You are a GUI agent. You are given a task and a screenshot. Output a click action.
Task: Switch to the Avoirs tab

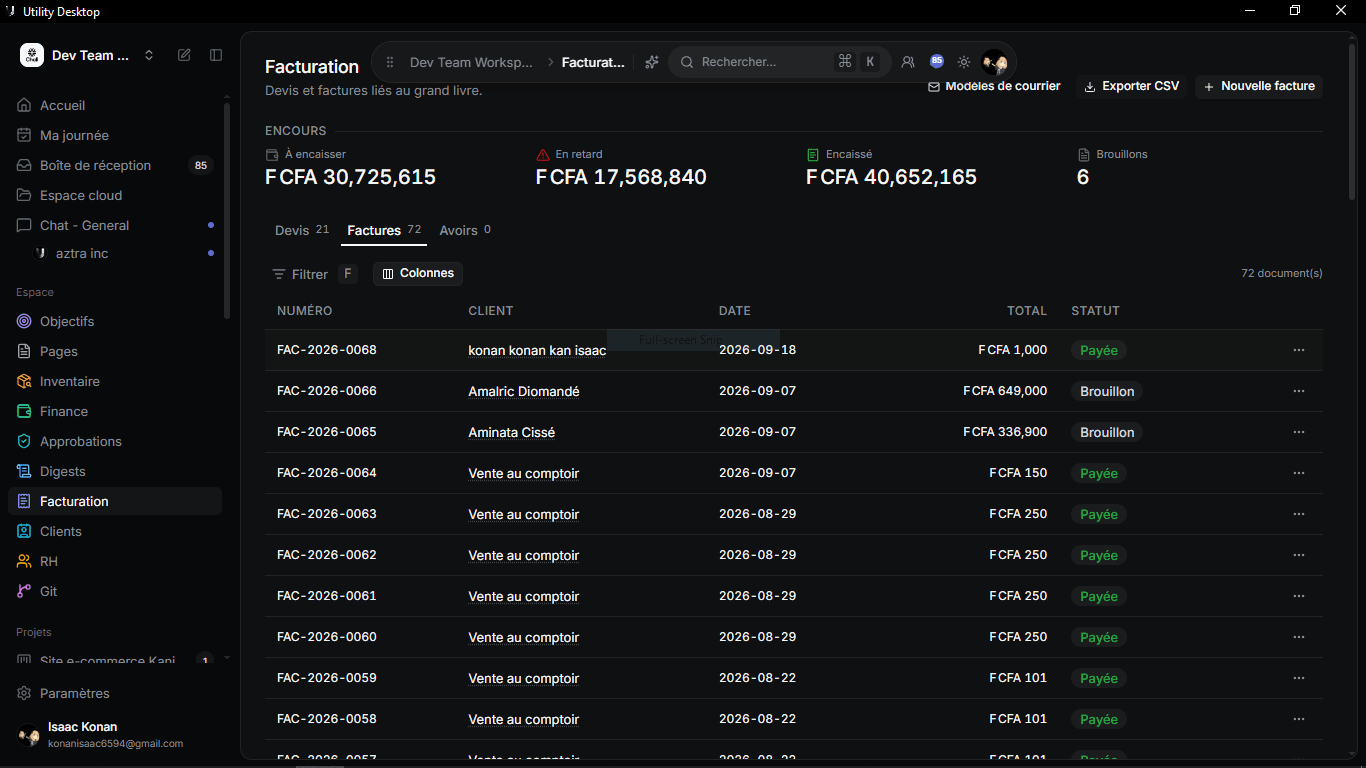tap(465, 230)
